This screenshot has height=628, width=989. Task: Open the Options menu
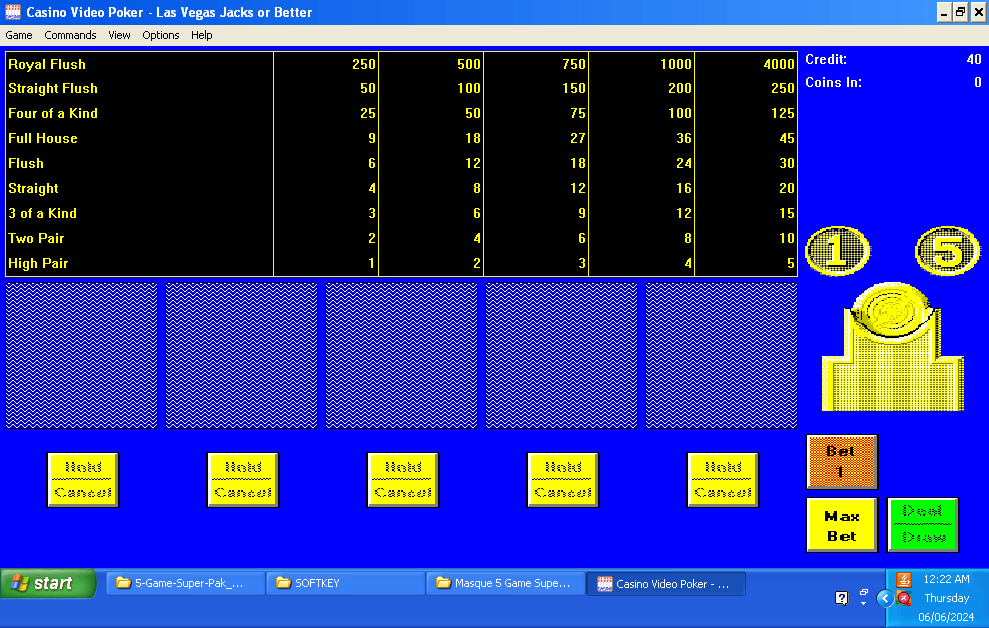point(161,35)
